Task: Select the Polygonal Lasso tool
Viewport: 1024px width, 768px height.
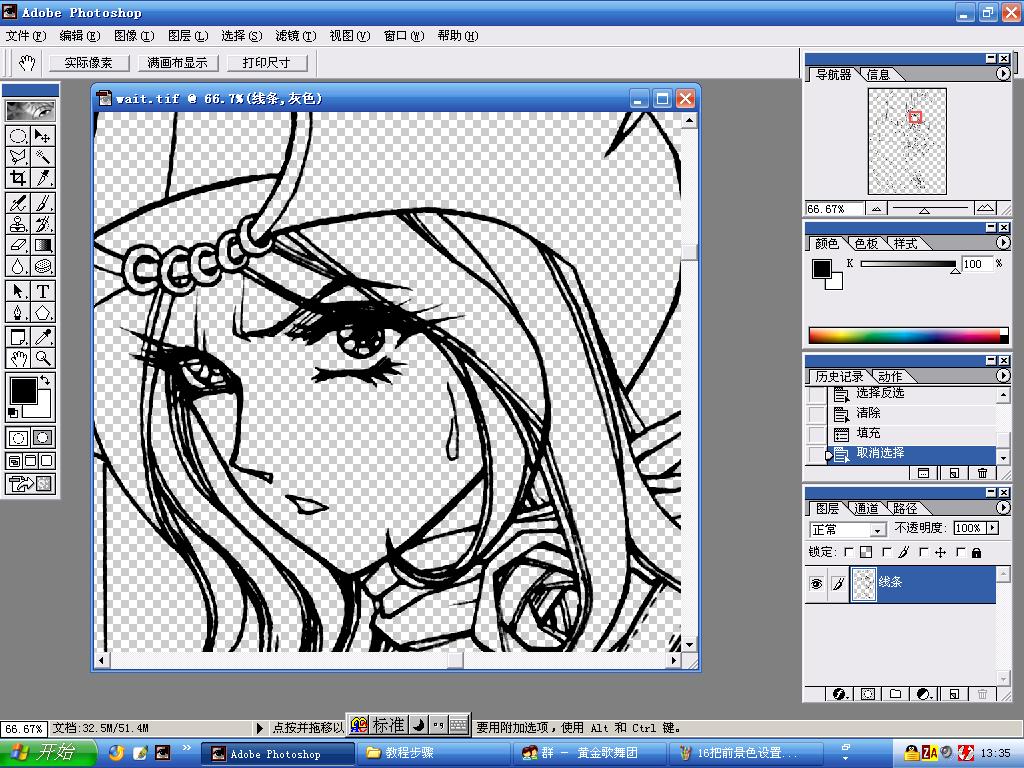Action: pos(18,157)
